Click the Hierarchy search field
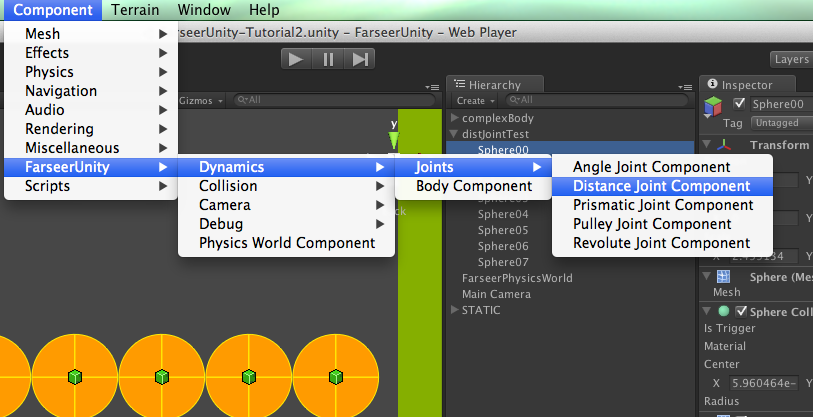 pyautogui.click(x=596, y=100)
